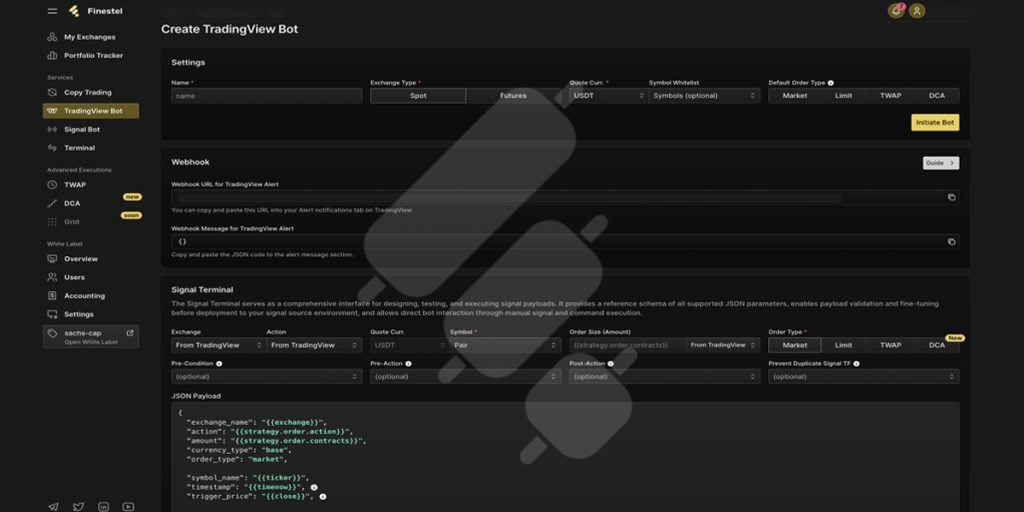Open the user profile avatar icon
The width and height of the screenshot is (1024, 512).
917,11
